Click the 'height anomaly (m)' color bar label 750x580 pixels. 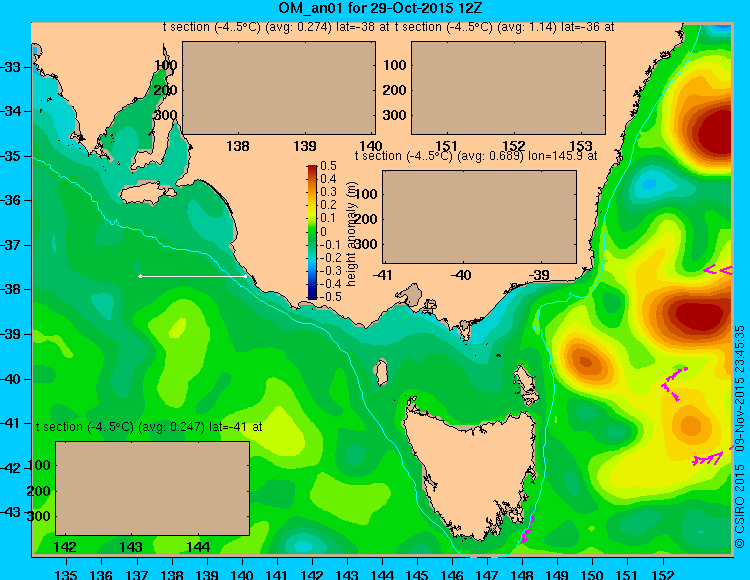coord(351,234)
